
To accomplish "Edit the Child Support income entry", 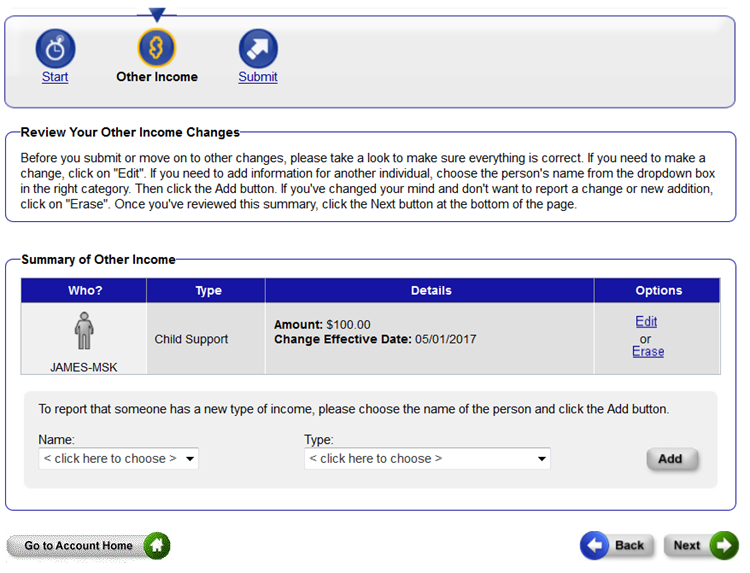I will 646,322.
